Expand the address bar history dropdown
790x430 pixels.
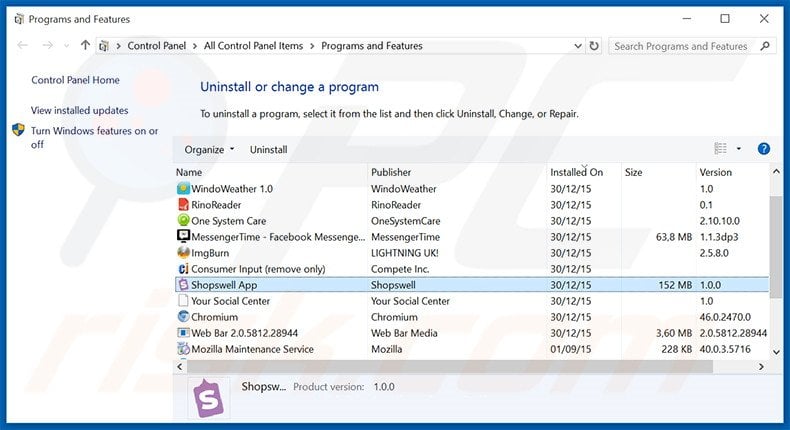coord(578,46)
